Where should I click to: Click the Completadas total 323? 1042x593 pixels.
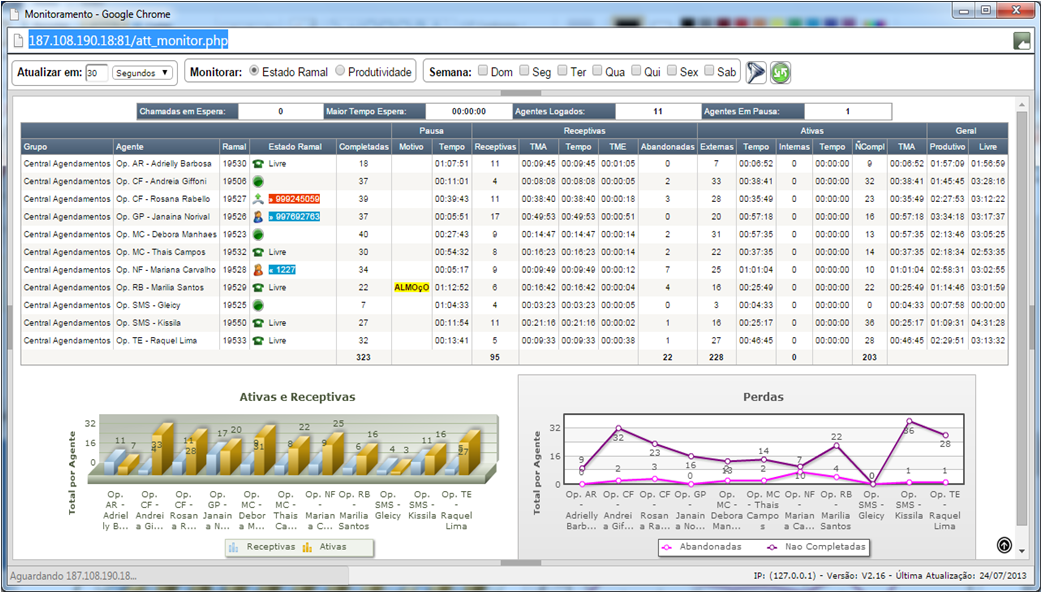coord(364,358)
